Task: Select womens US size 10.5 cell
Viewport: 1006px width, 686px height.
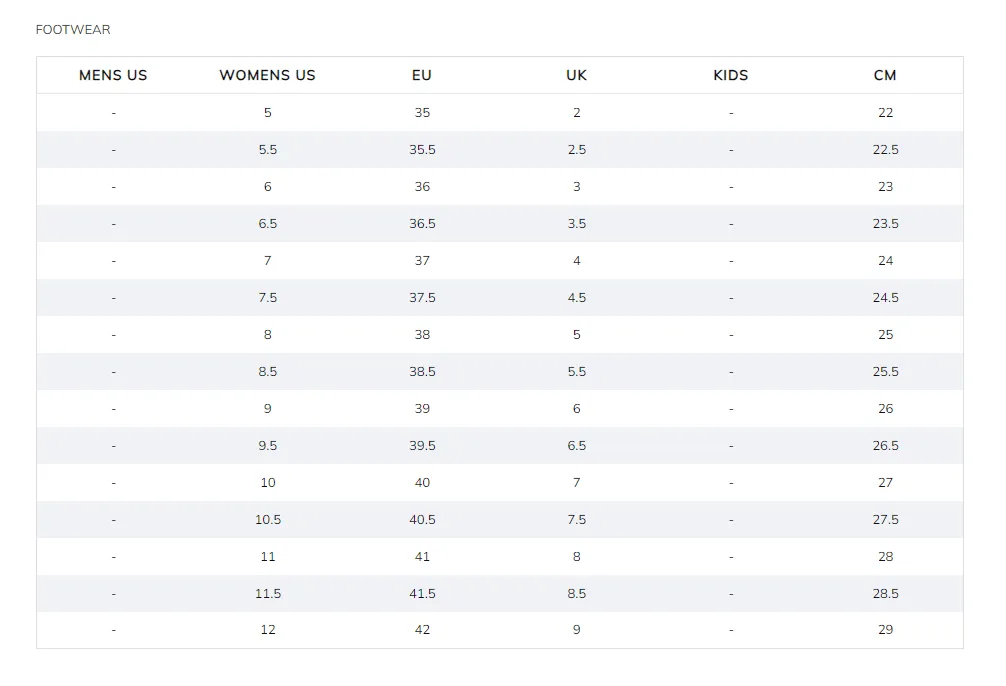Action: 268,520
